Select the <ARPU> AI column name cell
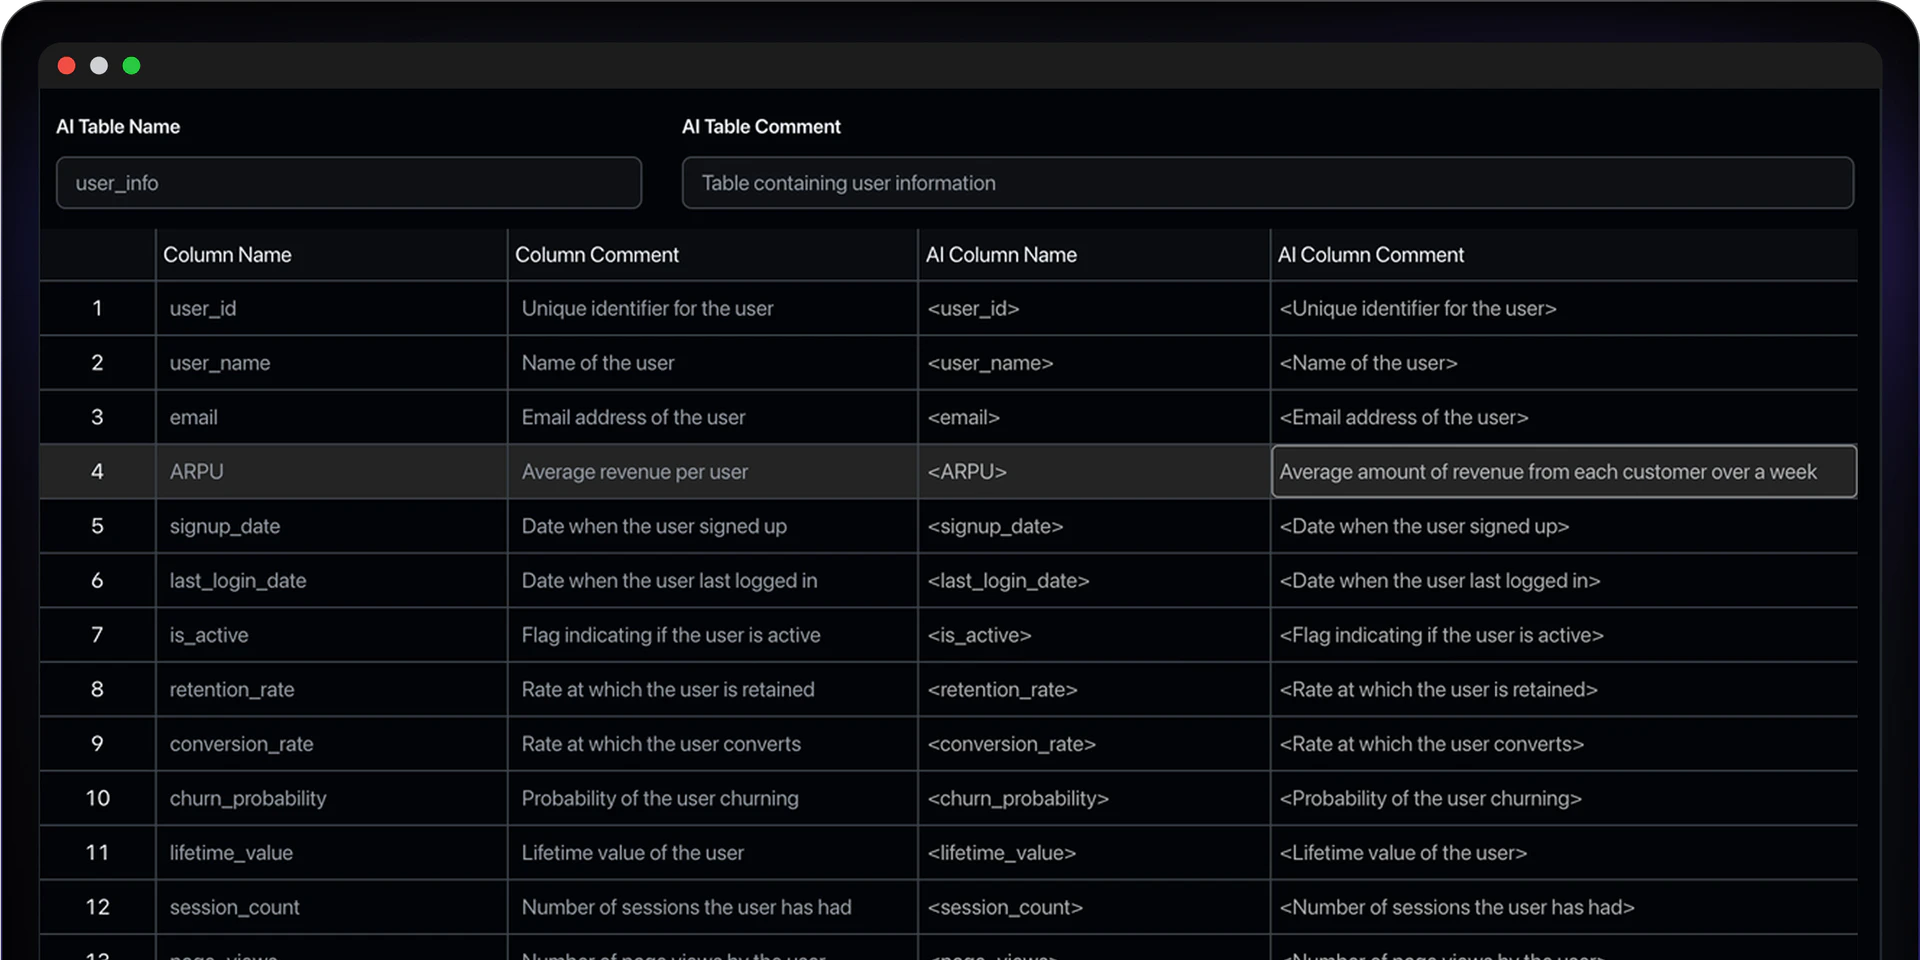Viewport: 1920px width, 960px height. click(x=966, y=471)
